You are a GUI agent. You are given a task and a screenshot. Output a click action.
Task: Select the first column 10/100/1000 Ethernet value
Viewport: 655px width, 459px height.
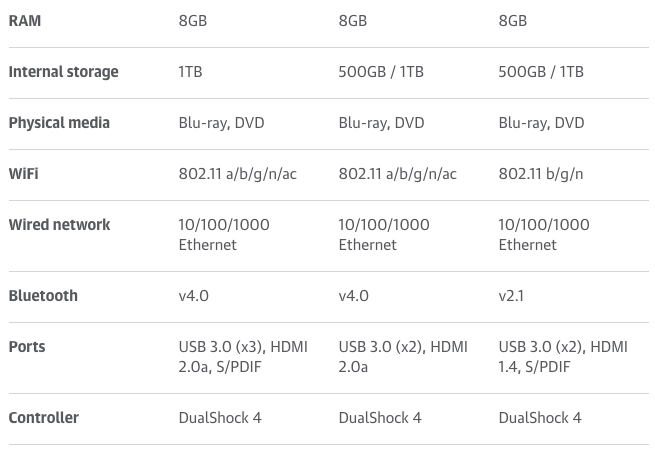[224, 235]
